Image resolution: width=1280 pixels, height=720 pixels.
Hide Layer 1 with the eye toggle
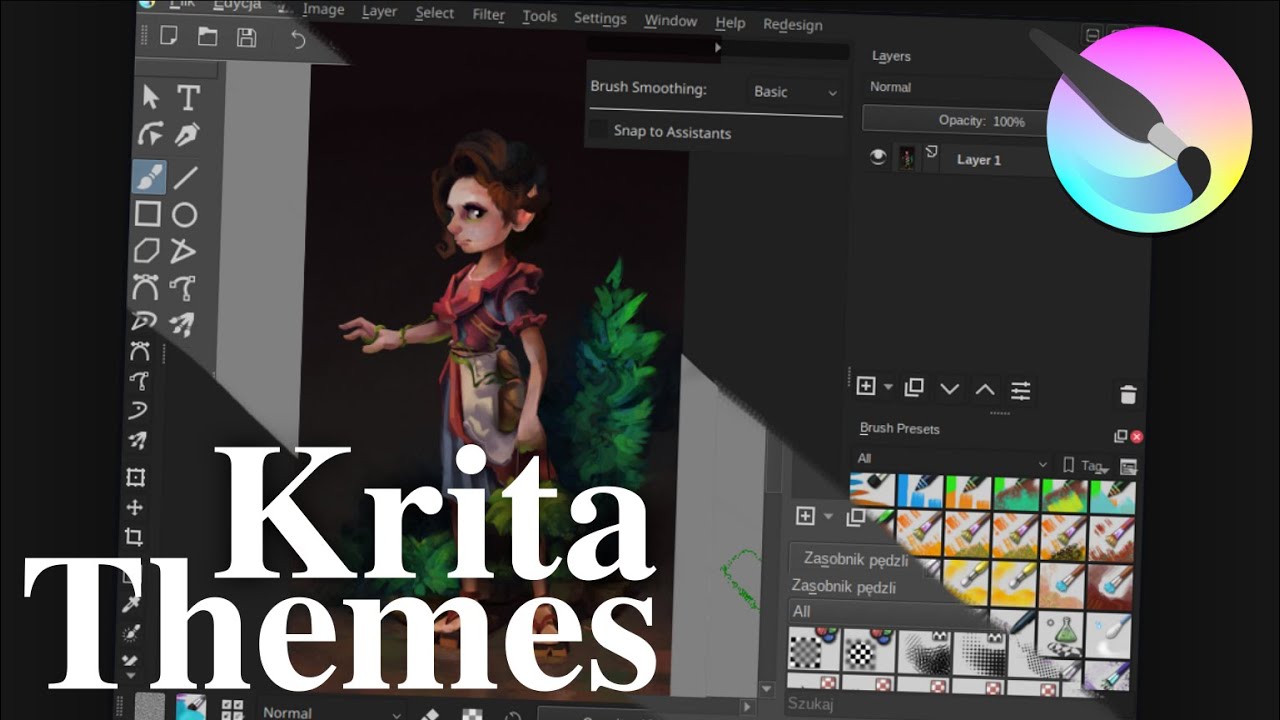click(x=878, y=157)
